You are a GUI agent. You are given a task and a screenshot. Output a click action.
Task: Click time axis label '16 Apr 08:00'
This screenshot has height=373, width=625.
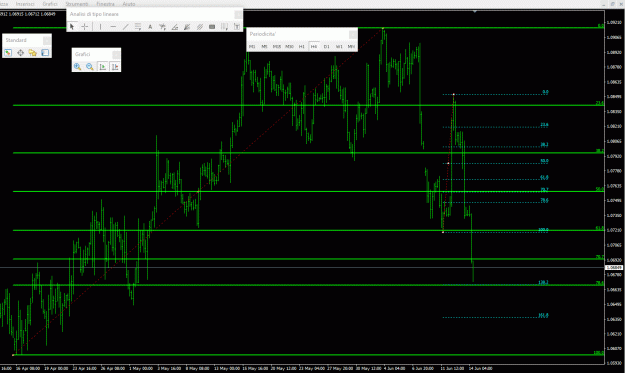pos(28,369)
